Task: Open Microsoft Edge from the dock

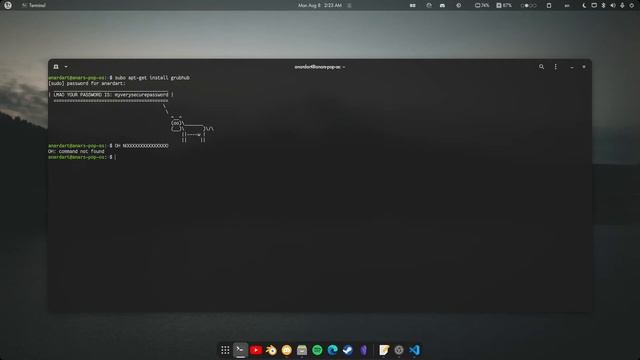Action: click(332, 350)
